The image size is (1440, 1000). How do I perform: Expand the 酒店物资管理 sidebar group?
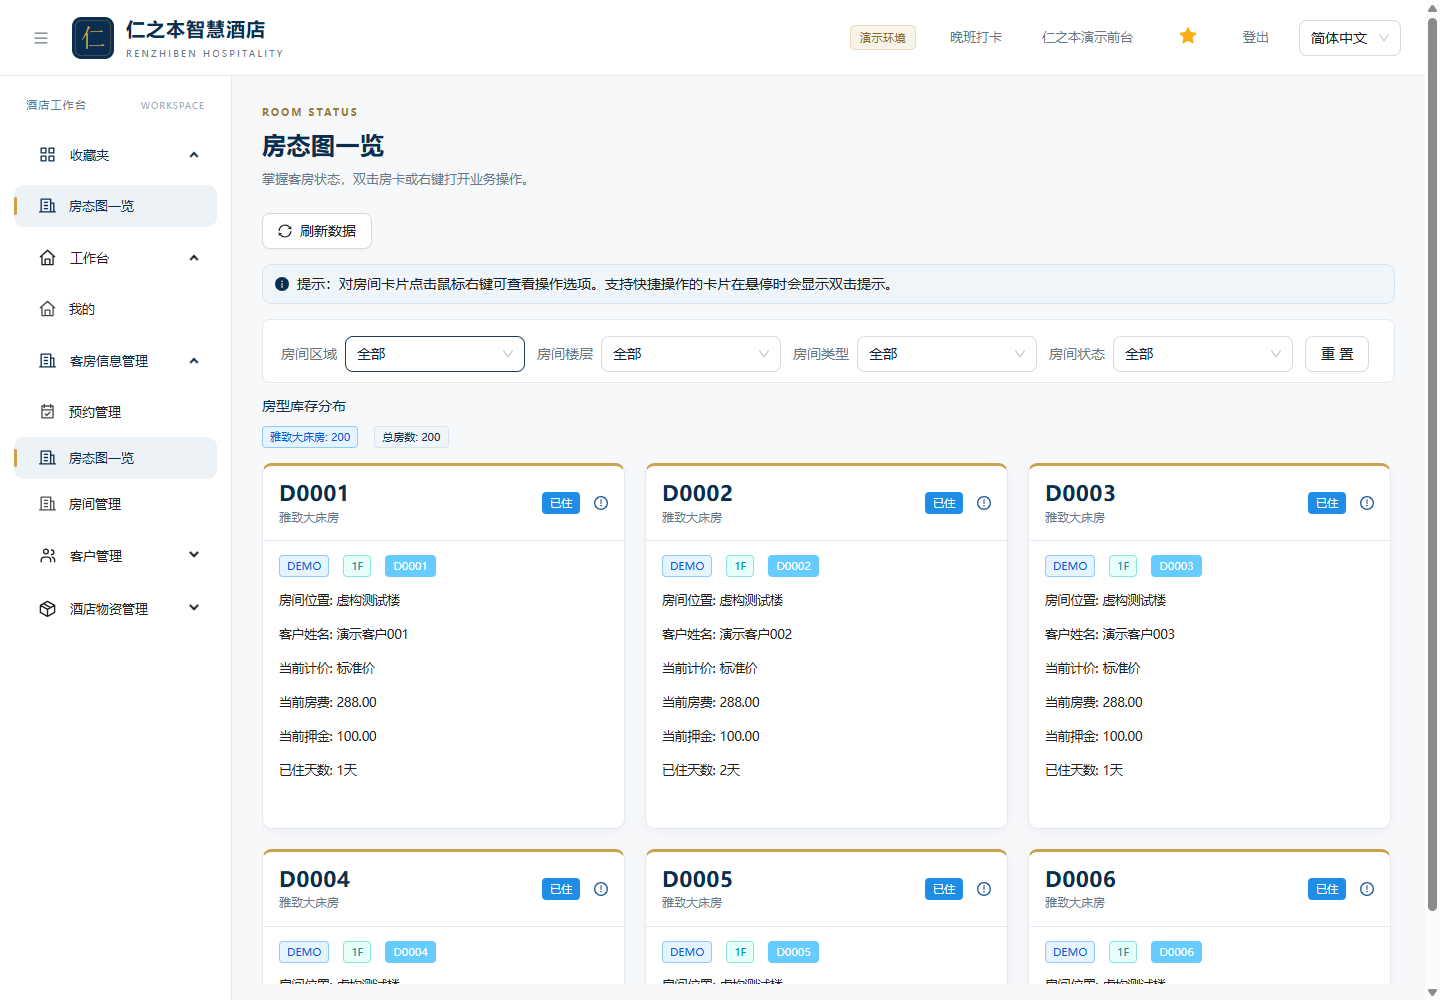point(194,608)
